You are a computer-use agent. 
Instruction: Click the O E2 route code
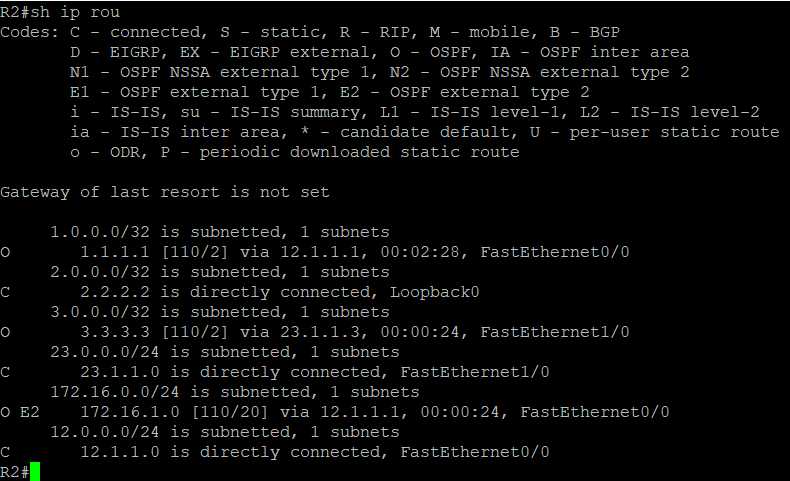click(20, 412)
